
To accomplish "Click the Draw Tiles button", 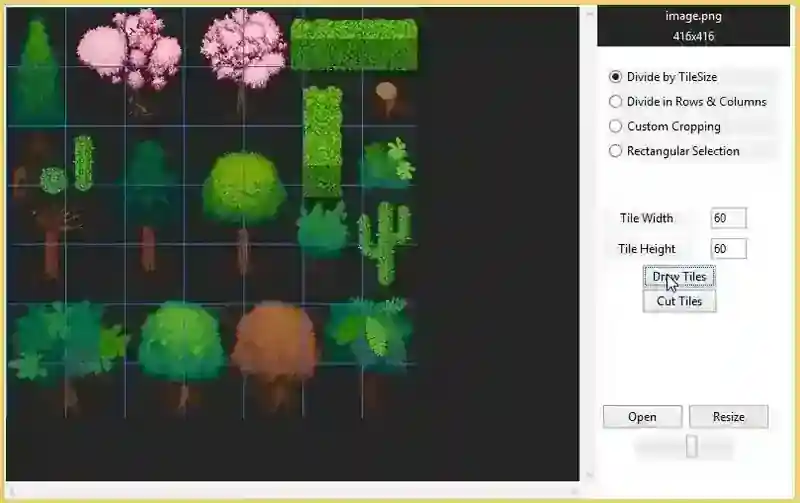I will [x=679, y=277].
